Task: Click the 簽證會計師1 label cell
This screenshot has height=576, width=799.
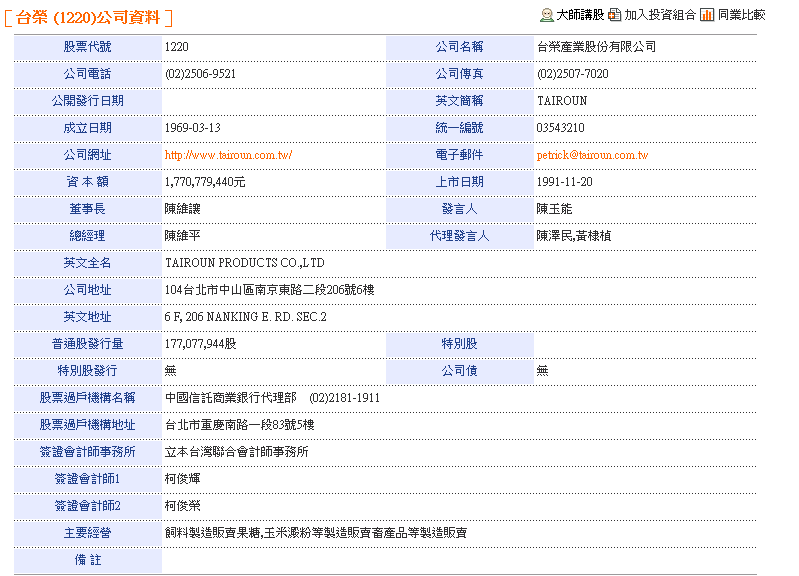Action: point(88,479)
